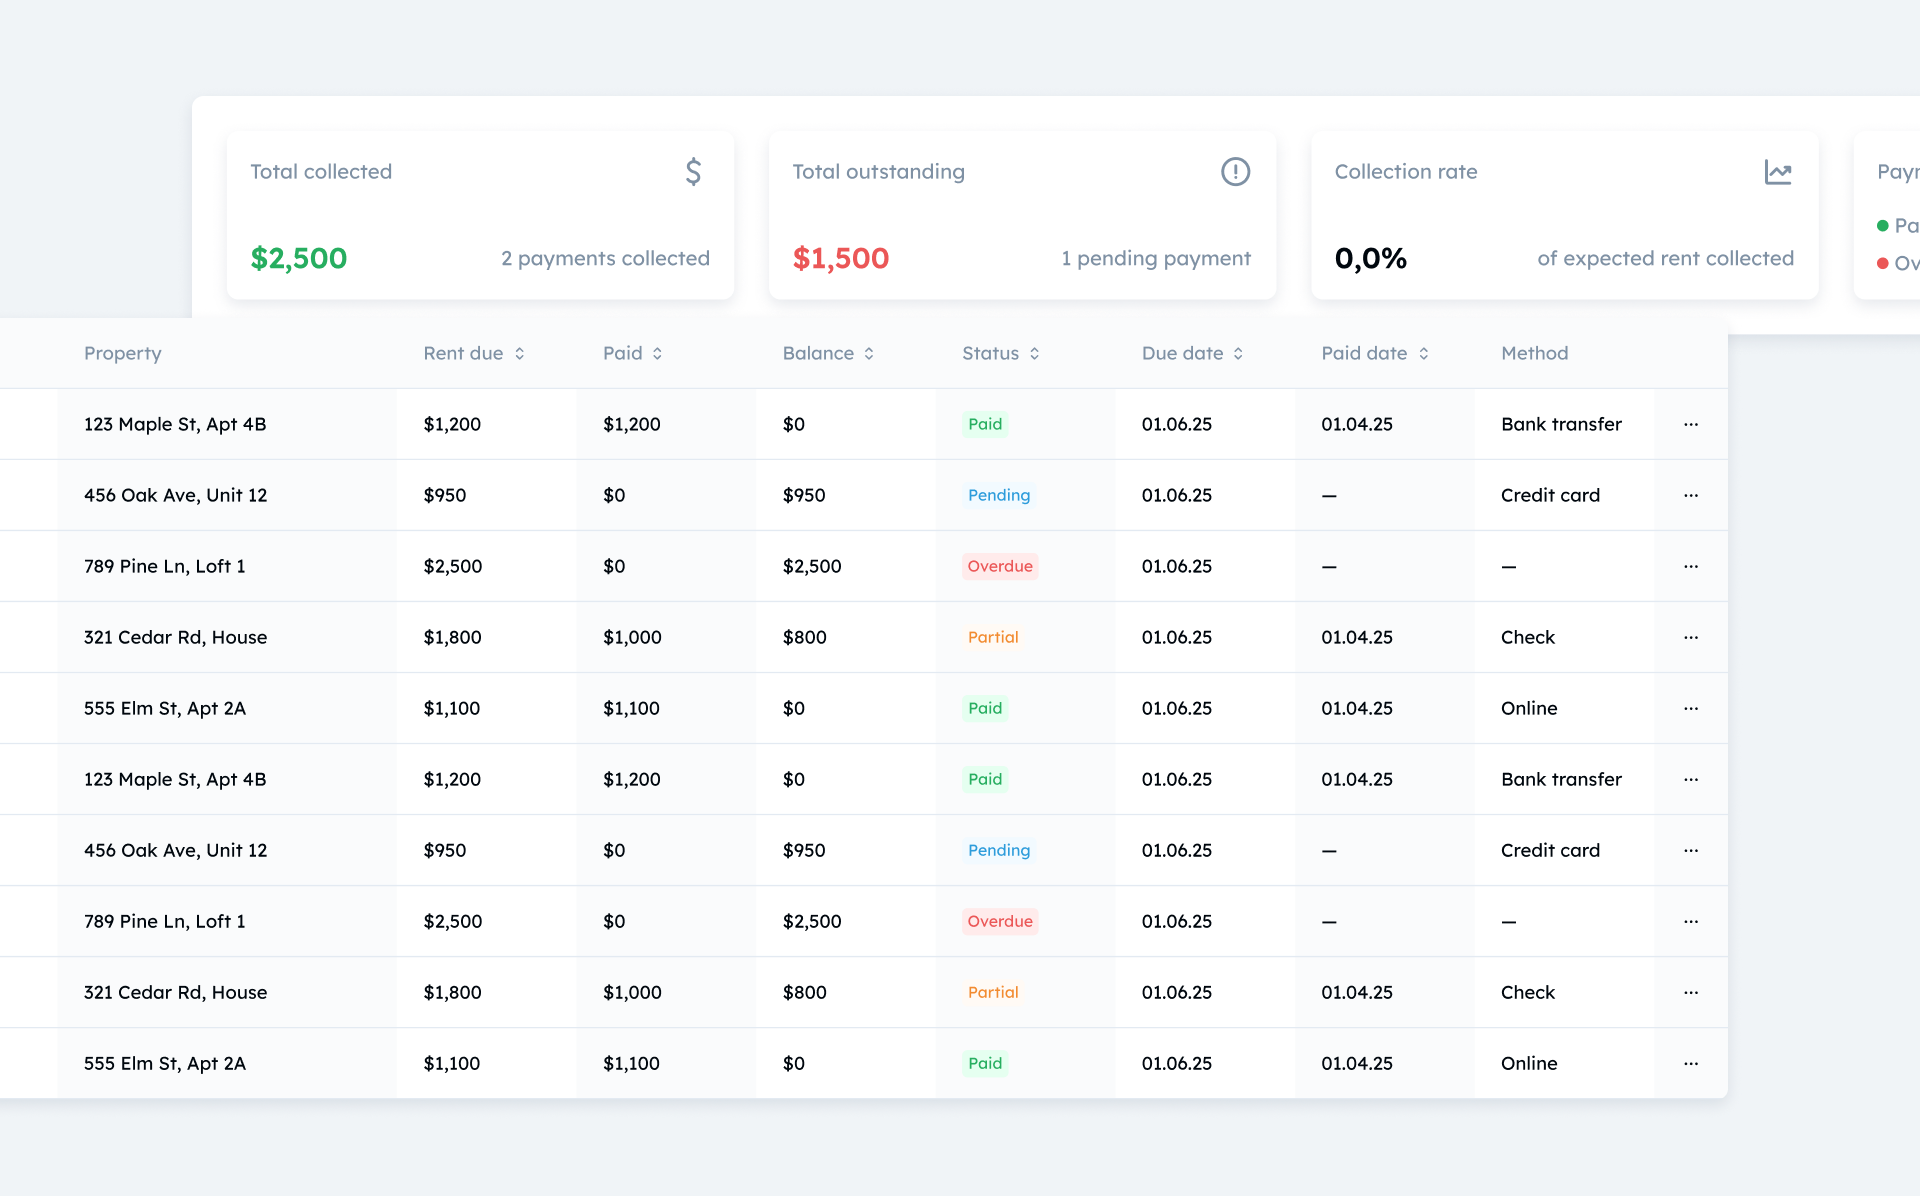Sort table by Status column
Screen dimensions: 1920x1196
coord(1034,353)
